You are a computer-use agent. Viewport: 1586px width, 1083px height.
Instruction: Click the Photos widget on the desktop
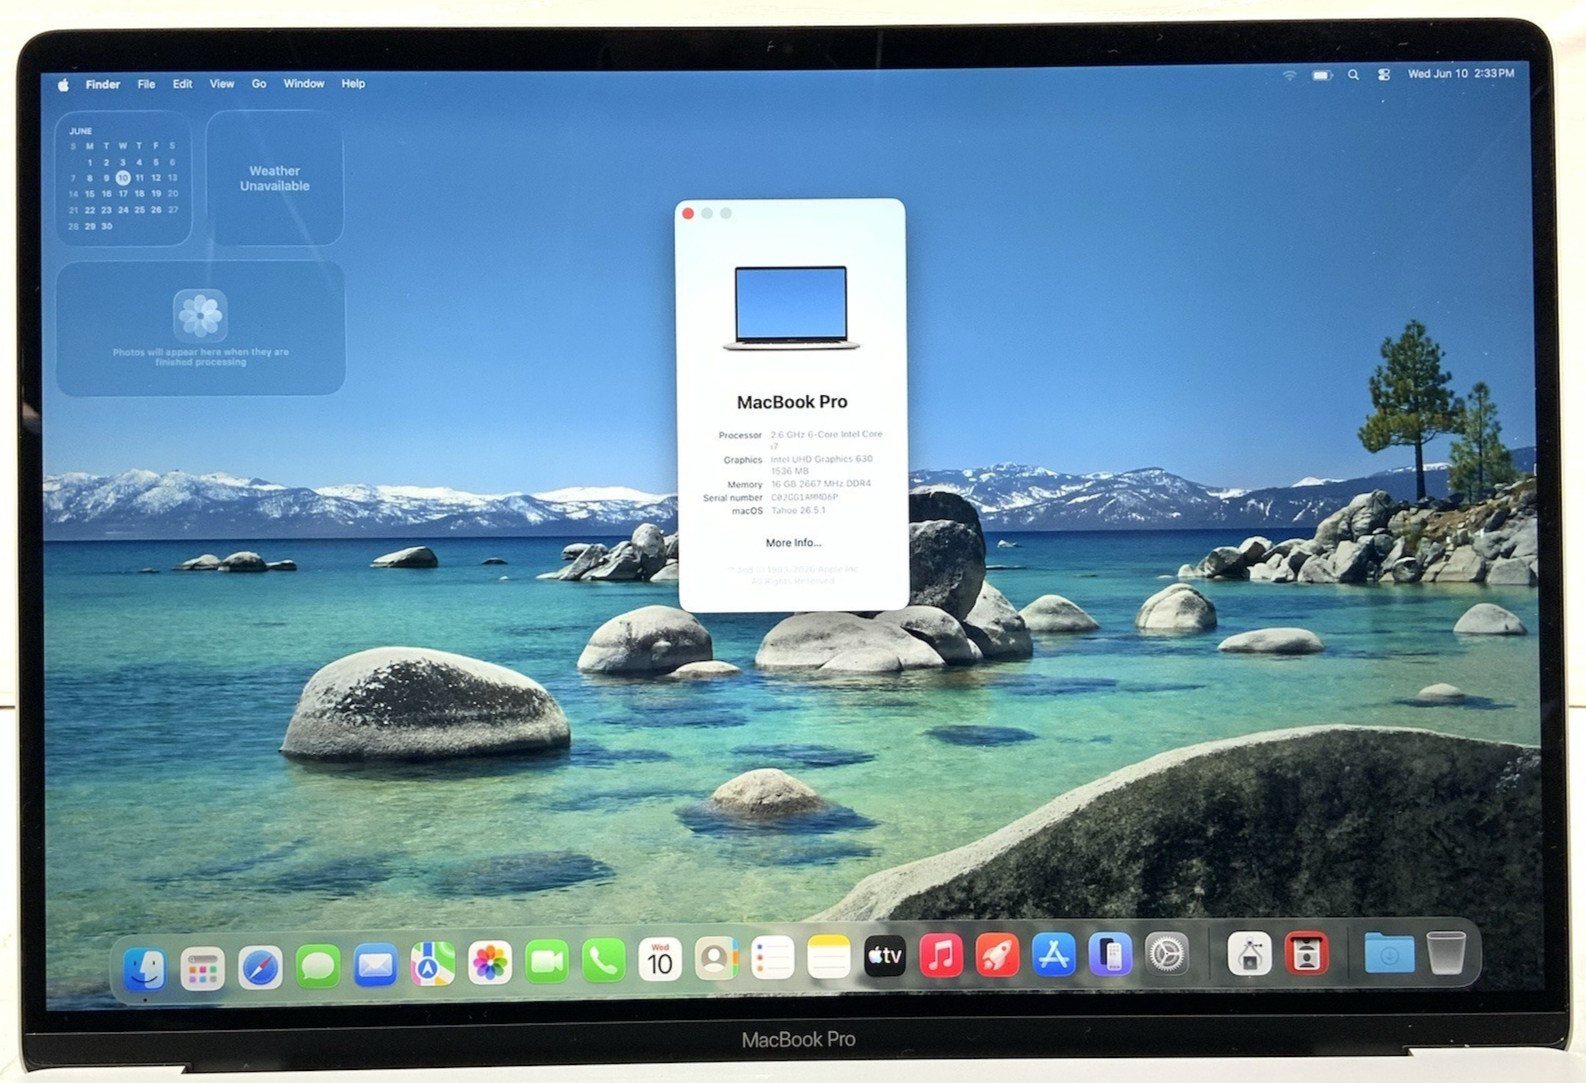click(201, 328)
